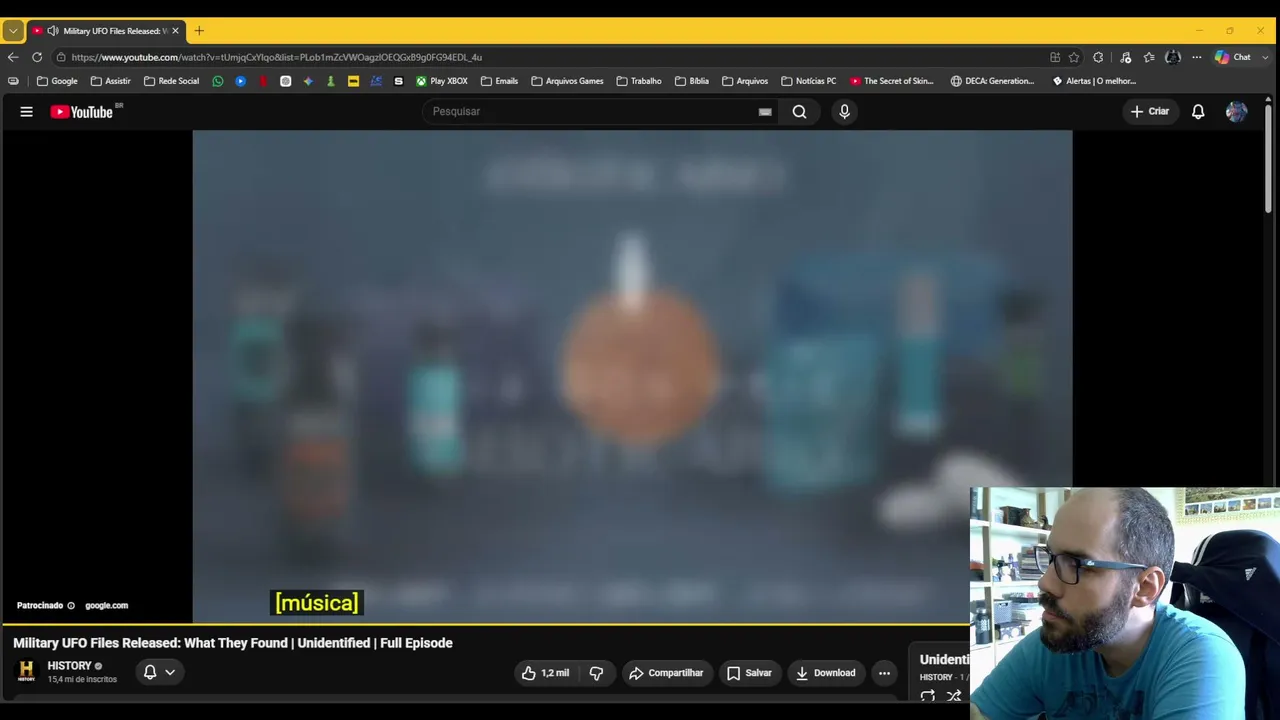Viewport: 1280px width, 720px height.
Task: Open the Bíblia bookmarks folder
Action: pos(692,81)
